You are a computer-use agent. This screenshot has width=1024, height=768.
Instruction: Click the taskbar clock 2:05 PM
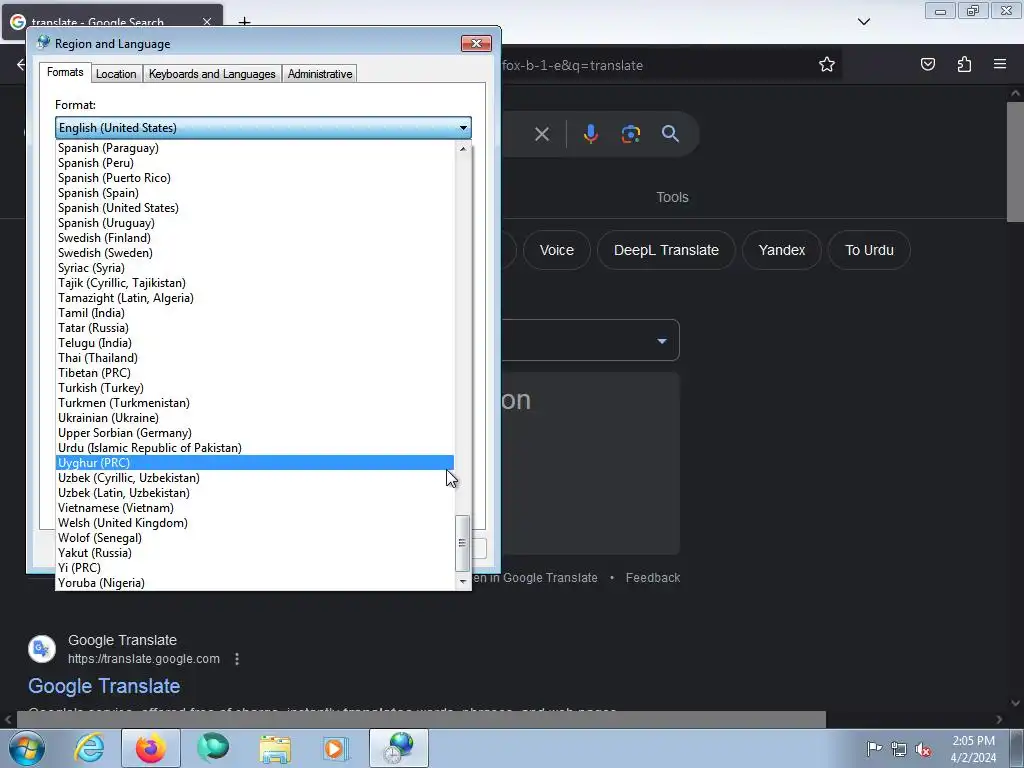pos(973,741)
